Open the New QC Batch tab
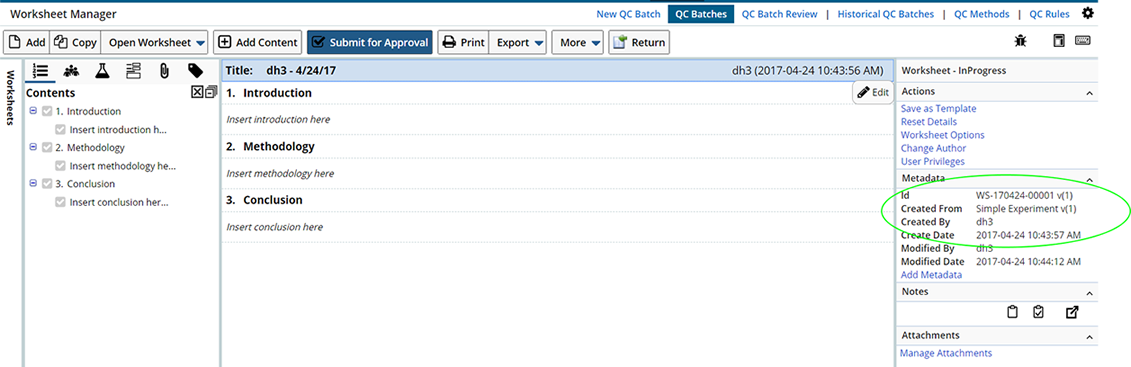 (628, 14)
